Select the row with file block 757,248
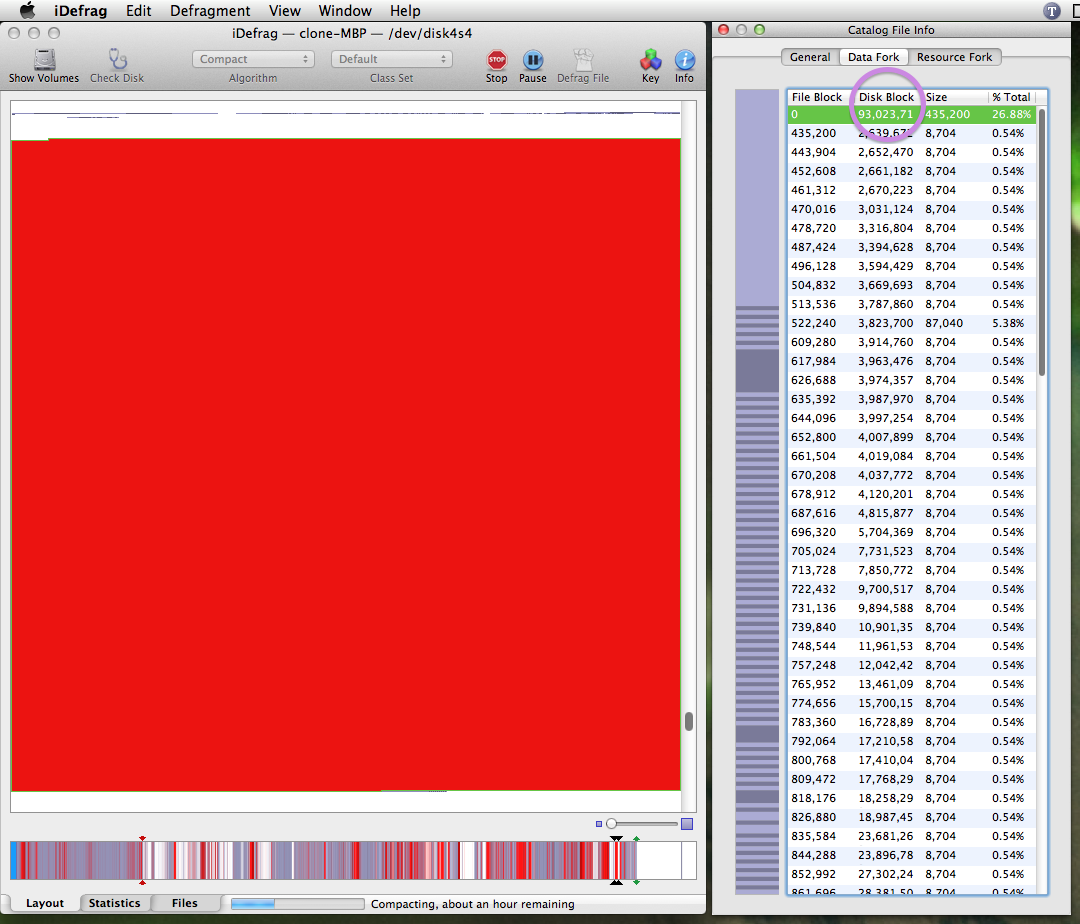Screen dimensions: 1080x924 (x=912, y=665)
